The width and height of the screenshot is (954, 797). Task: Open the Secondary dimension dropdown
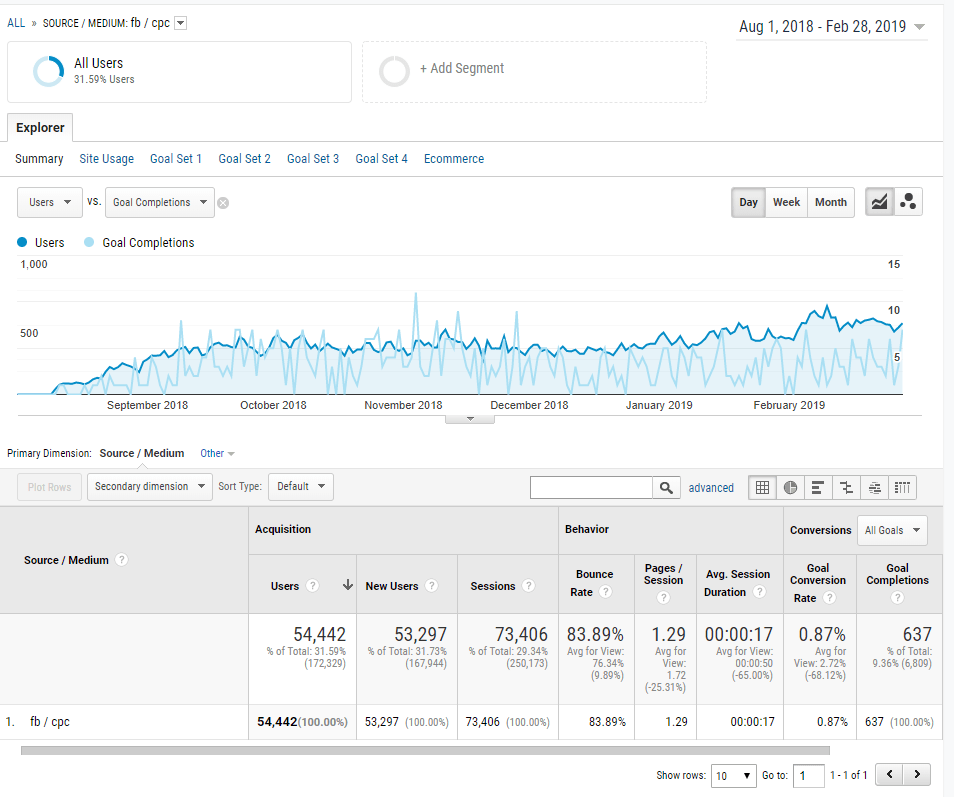[x=150, y=487]
